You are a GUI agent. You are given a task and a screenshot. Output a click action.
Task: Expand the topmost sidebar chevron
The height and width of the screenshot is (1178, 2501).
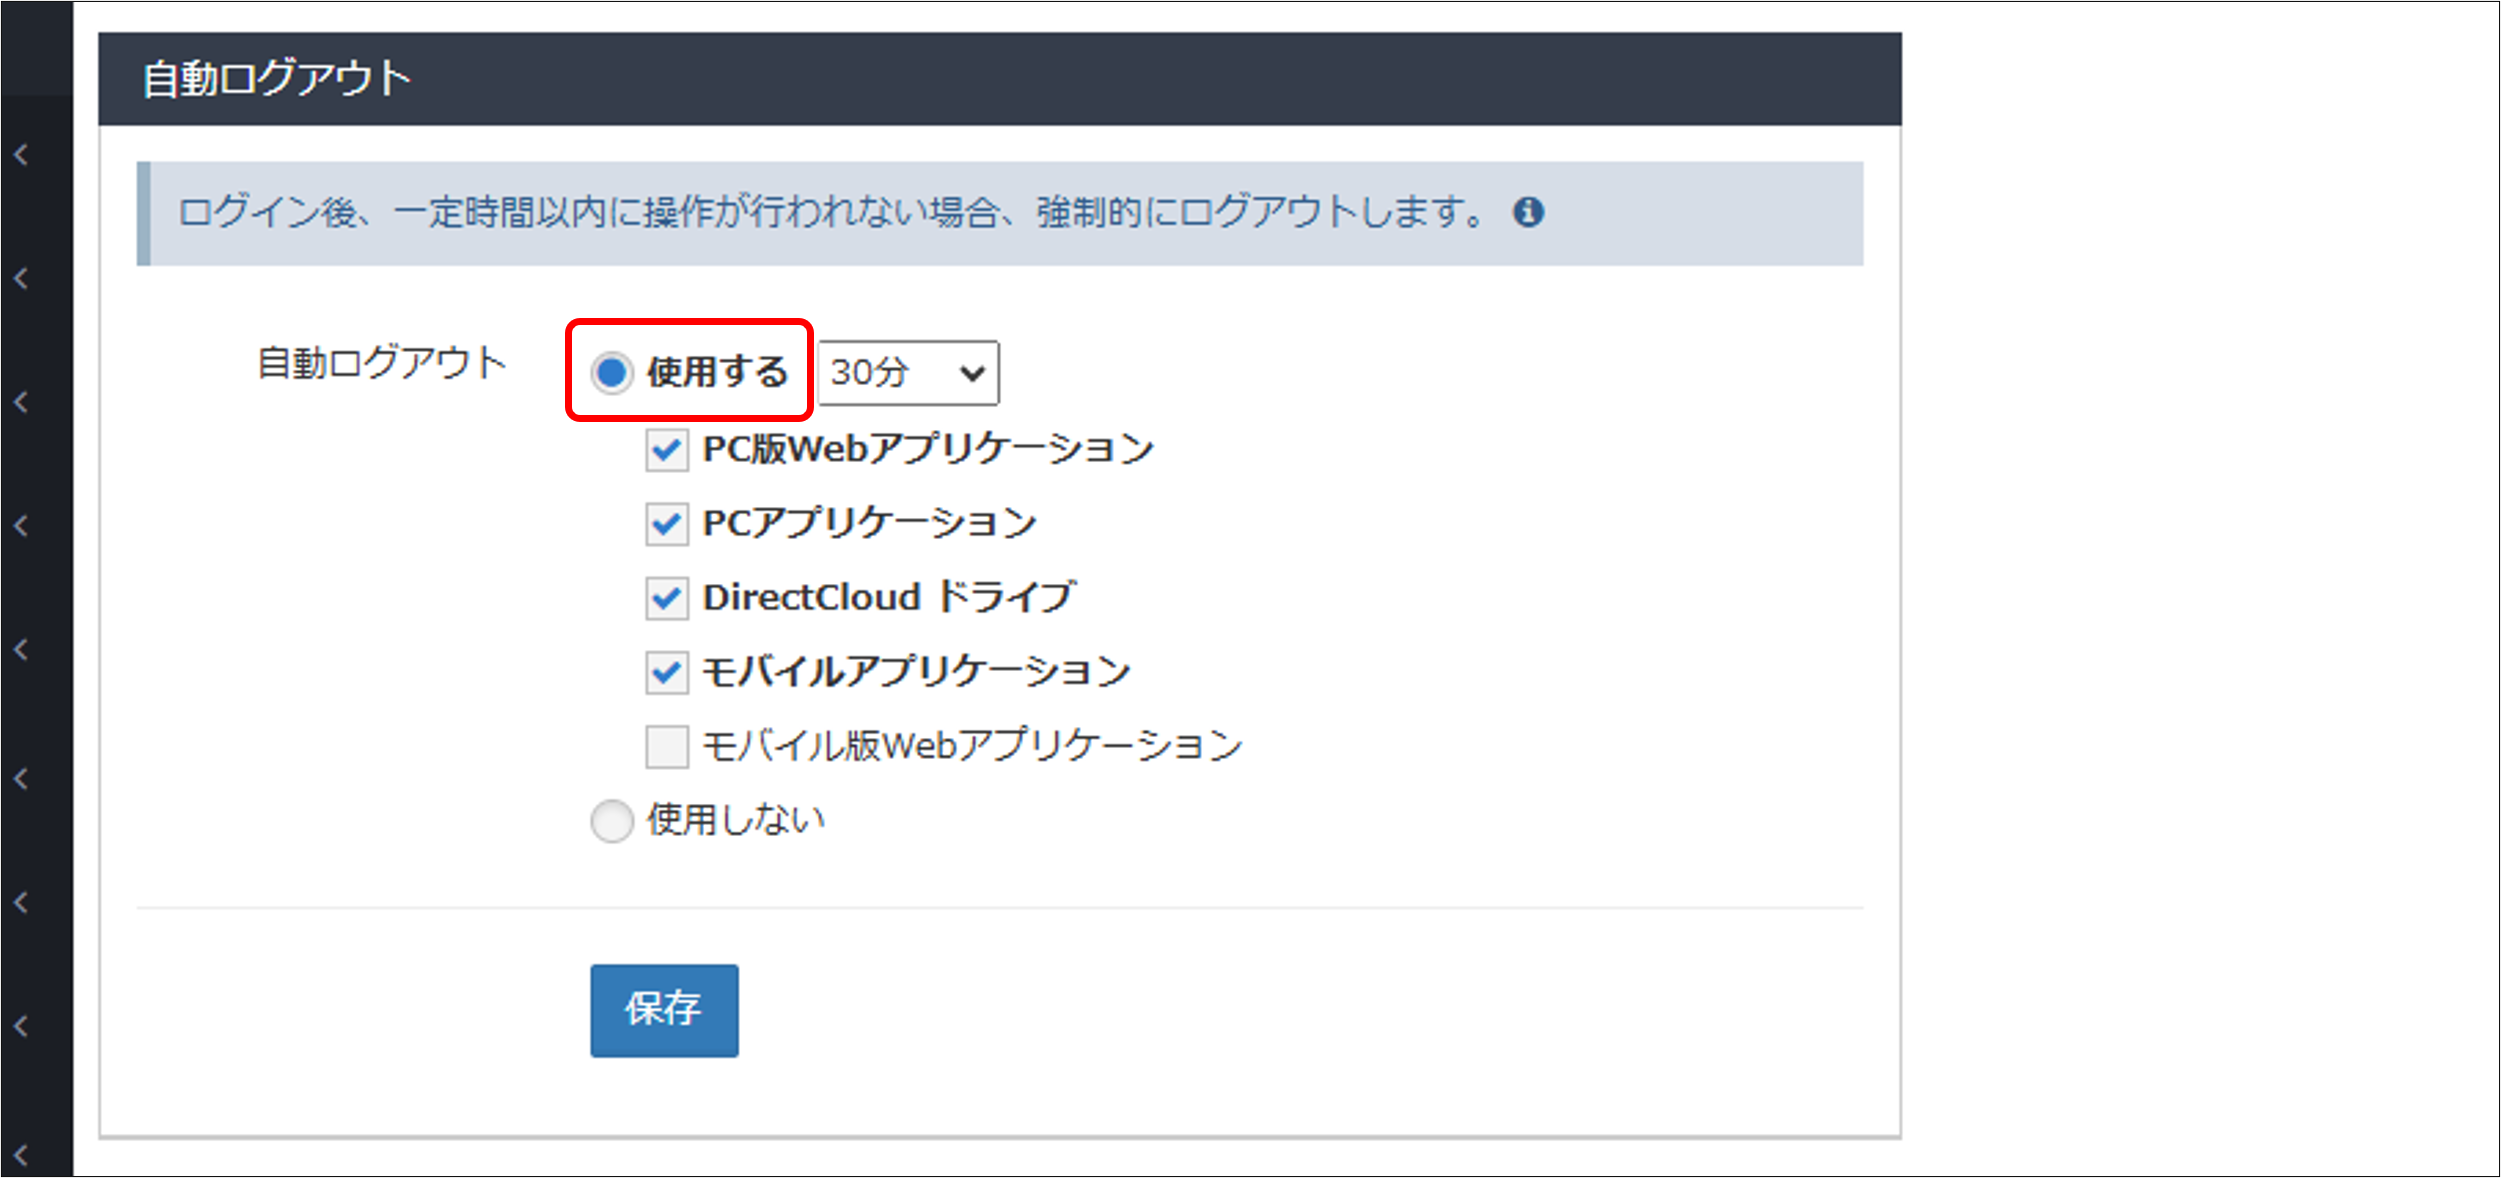(x=21, y=155)
